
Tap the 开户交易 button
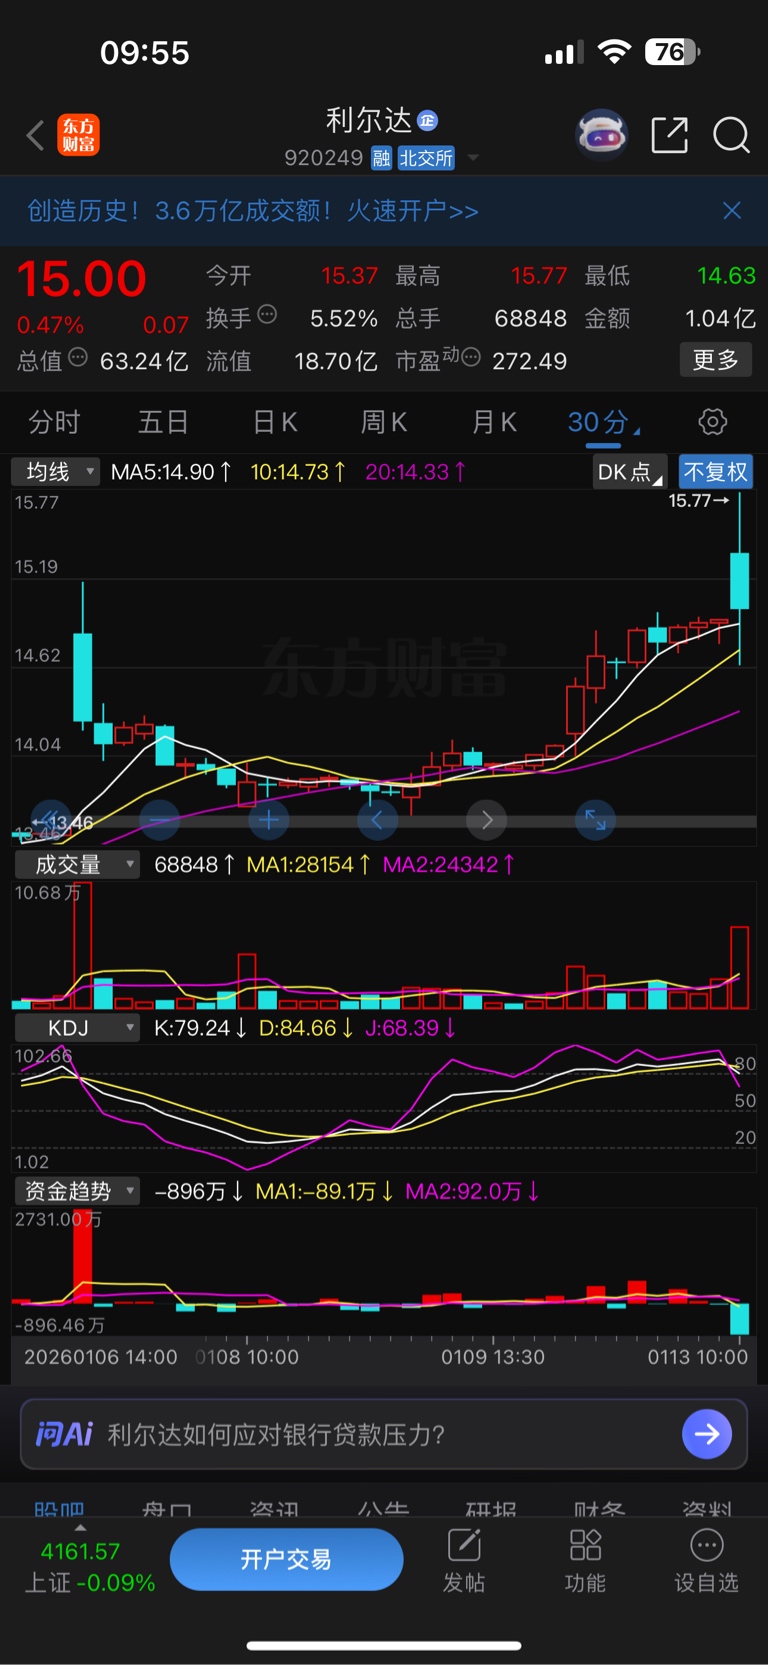click(286, 1559)
